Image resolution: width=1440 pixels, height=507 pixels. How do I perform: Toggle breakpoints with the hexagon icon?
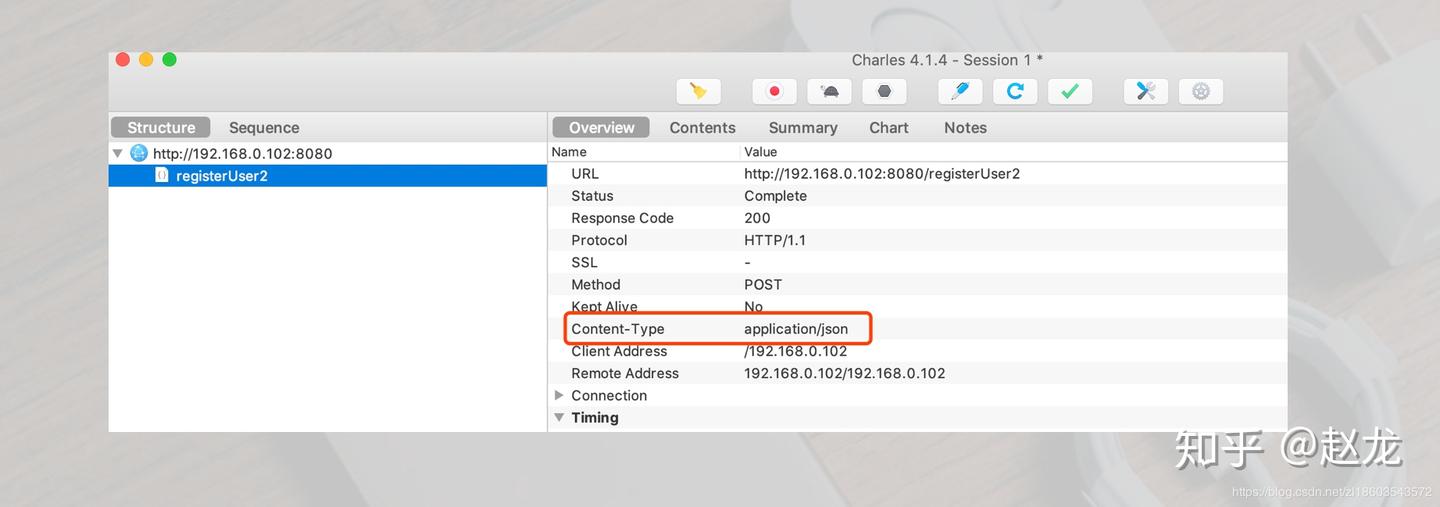click(x=884, y=91)
